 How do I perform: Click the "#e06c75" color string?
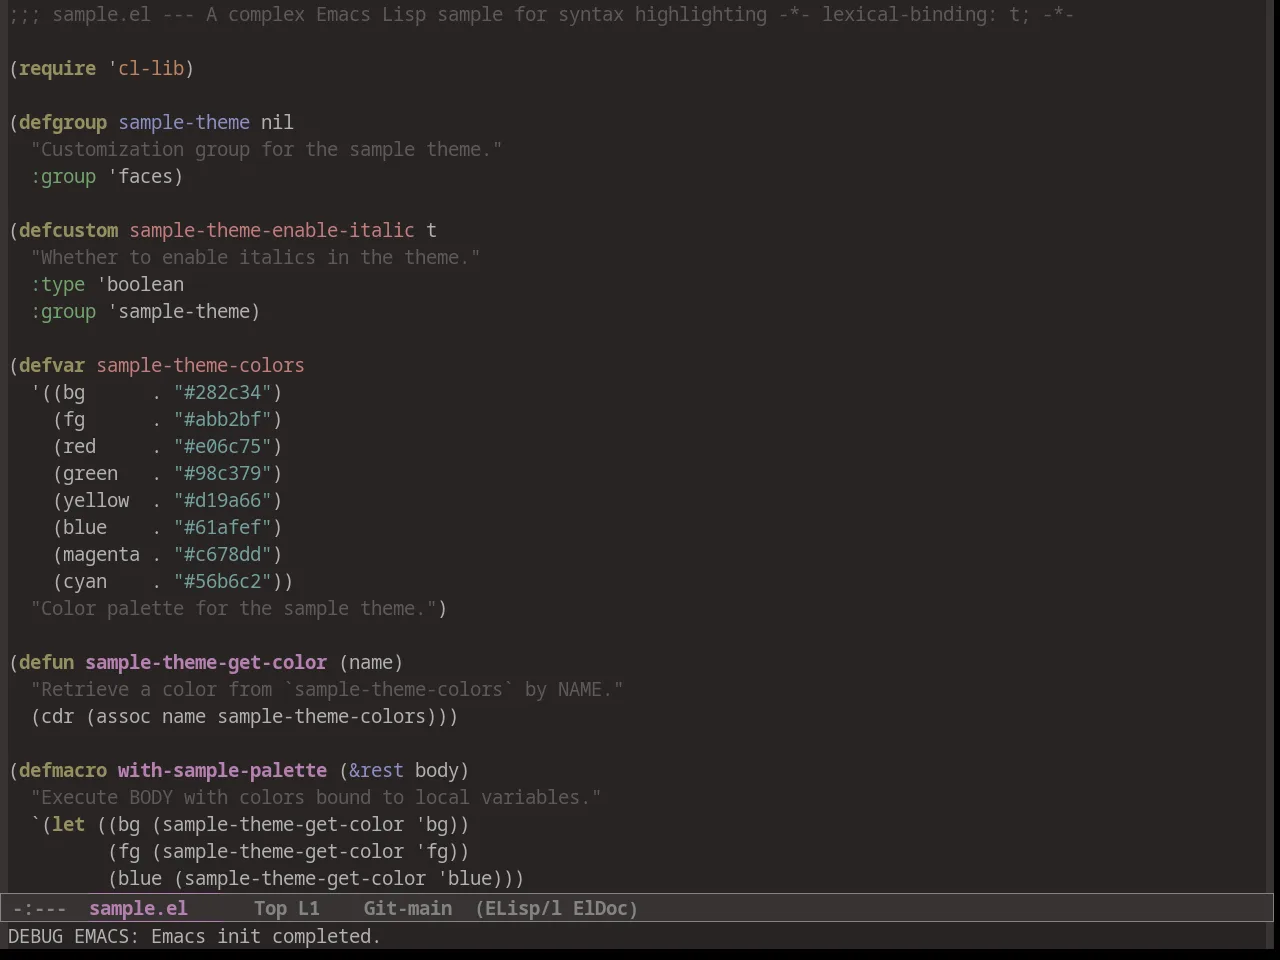223,446
